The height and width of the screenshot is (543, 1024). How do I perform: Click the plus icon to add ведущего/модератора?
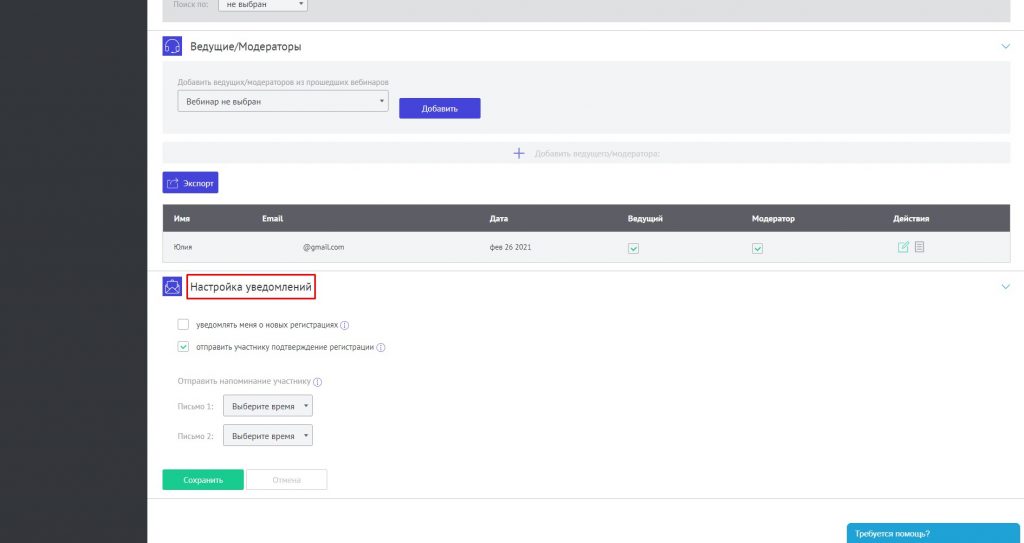coord(518,153)
